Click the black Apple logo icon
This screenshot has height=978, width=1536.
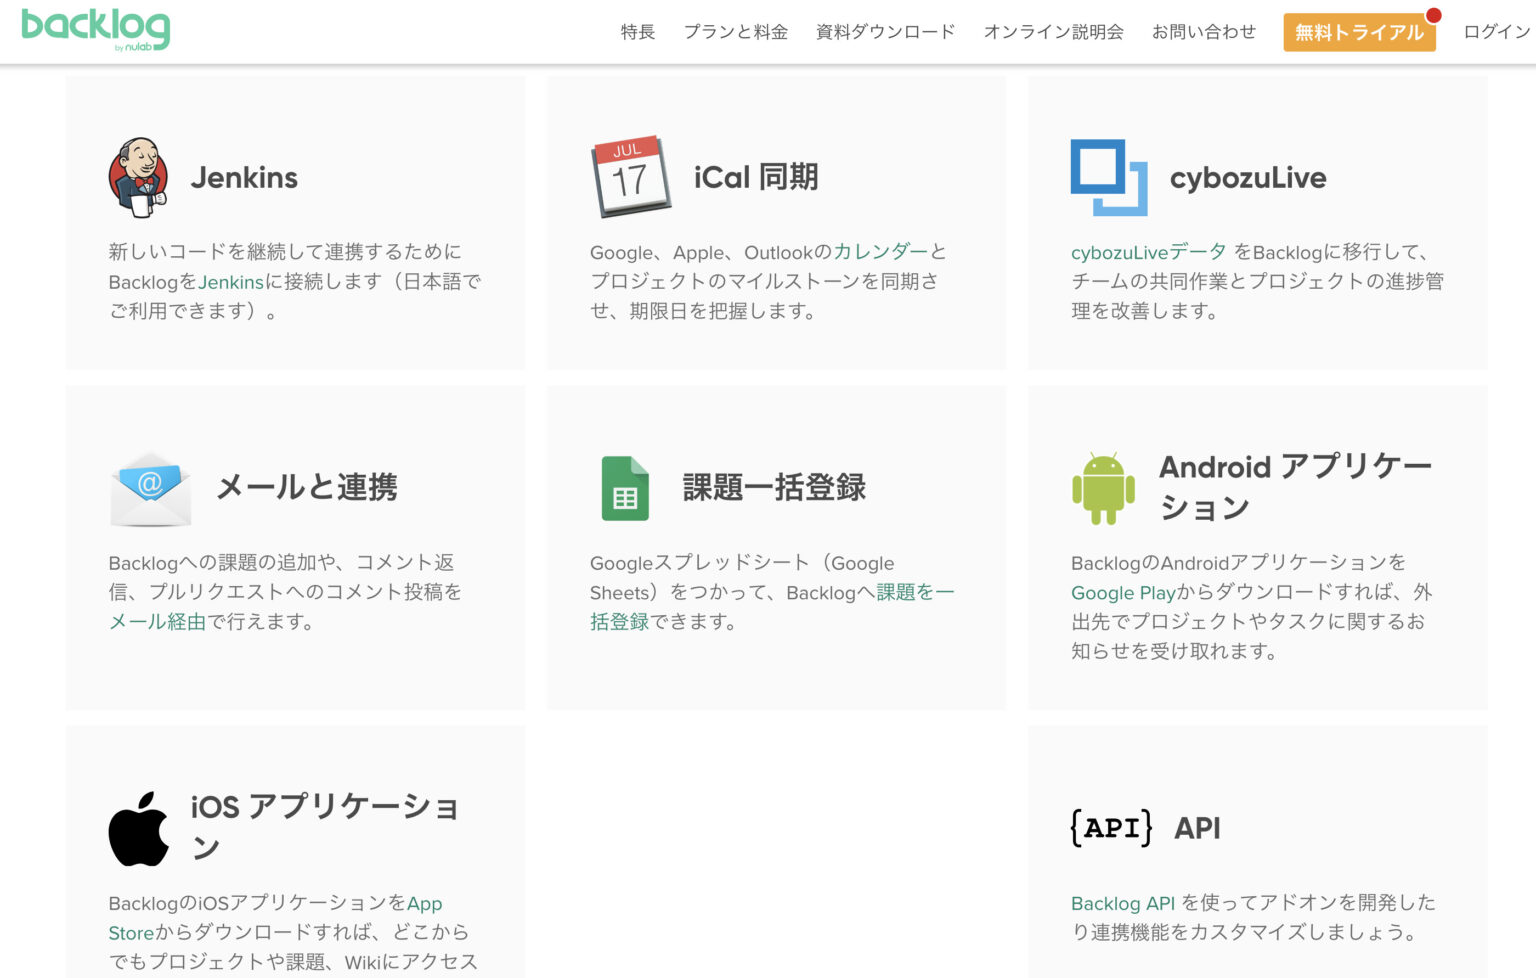coord(139,829)
